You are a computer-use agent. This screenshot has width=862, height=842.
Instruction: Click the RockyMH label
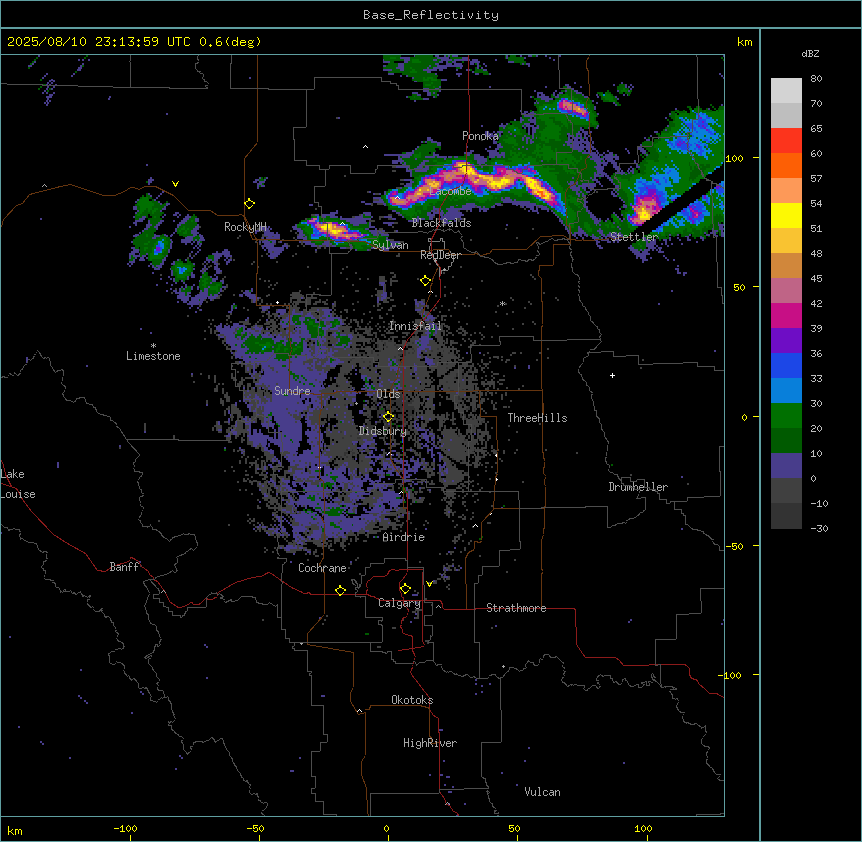pos(245,227)
